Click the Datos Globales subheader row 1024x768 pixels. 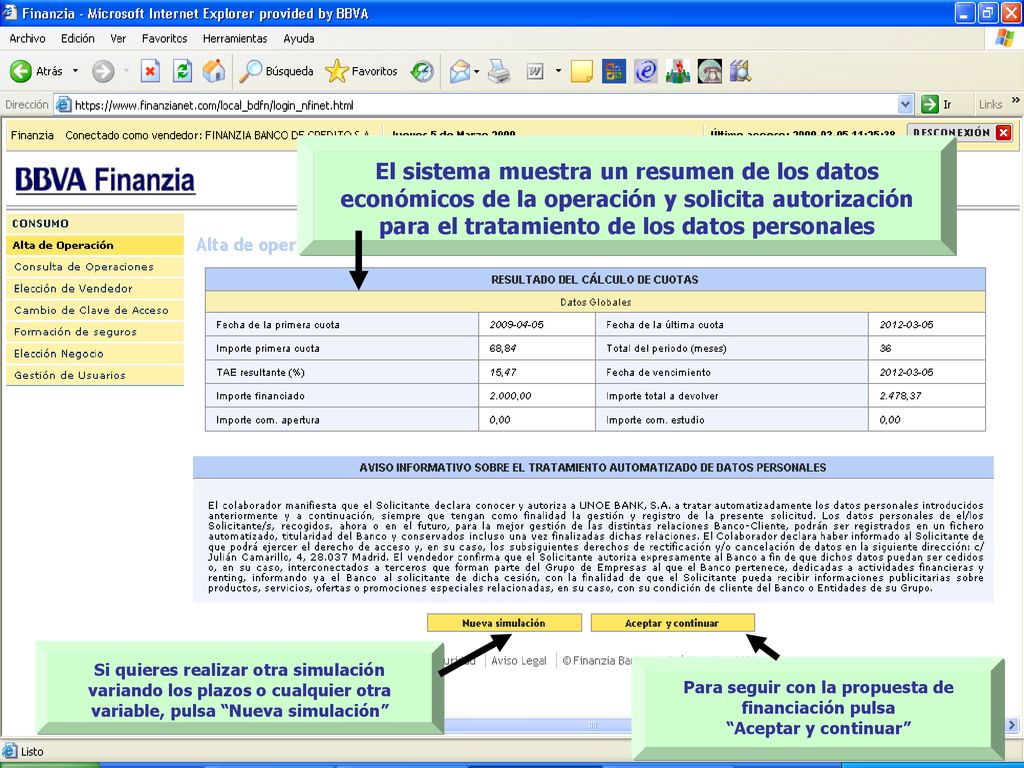tap(595, 302)
